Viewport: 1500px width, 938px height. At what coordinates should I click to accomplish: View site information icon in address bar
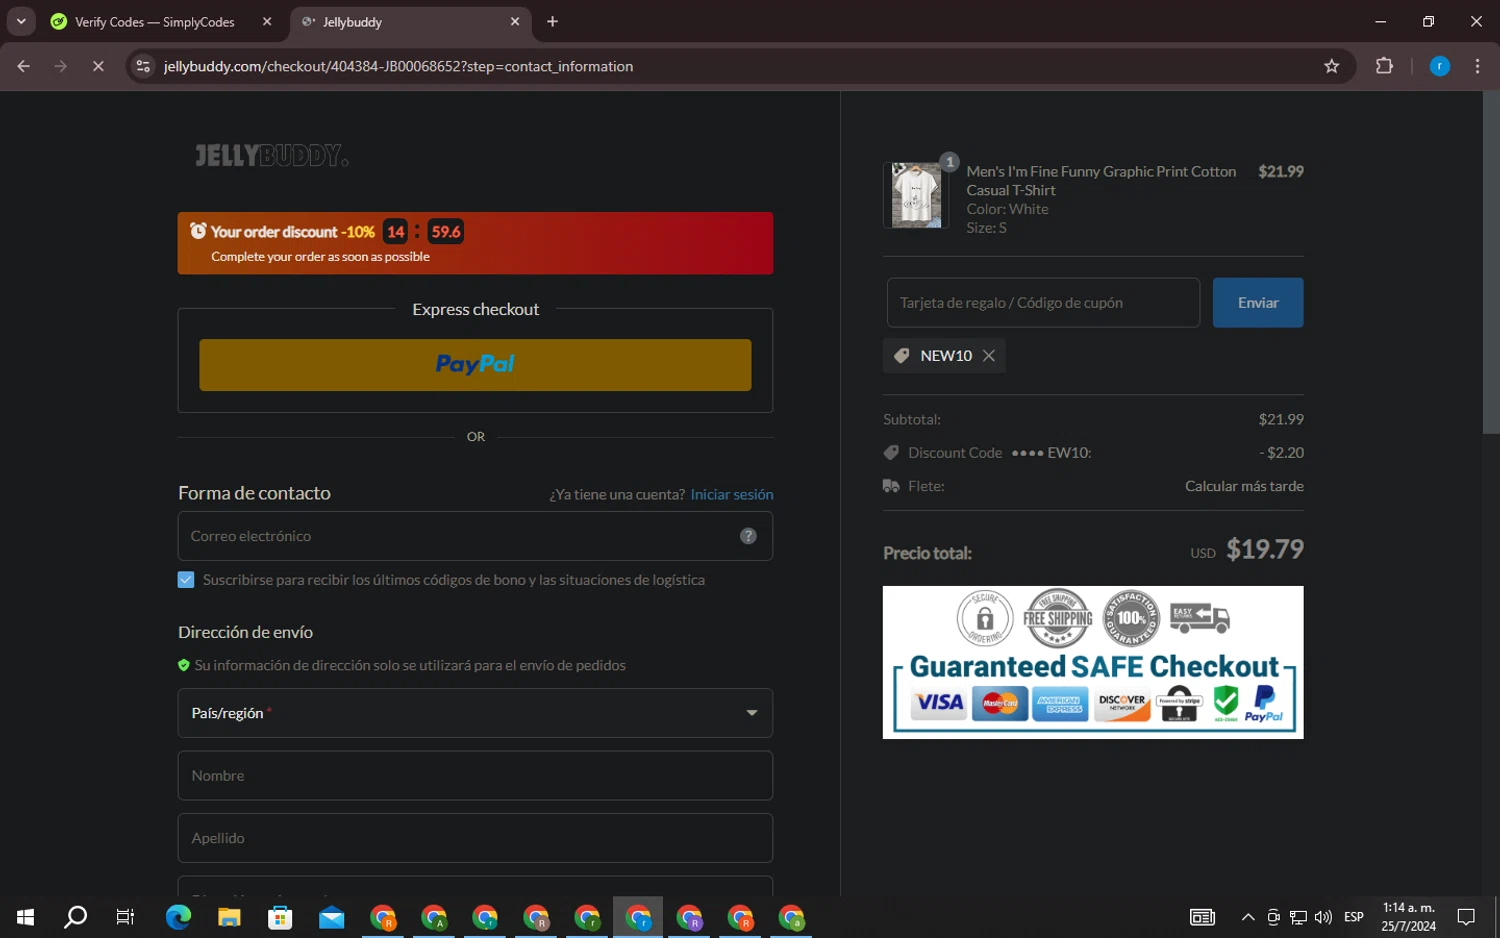point(143,66)
